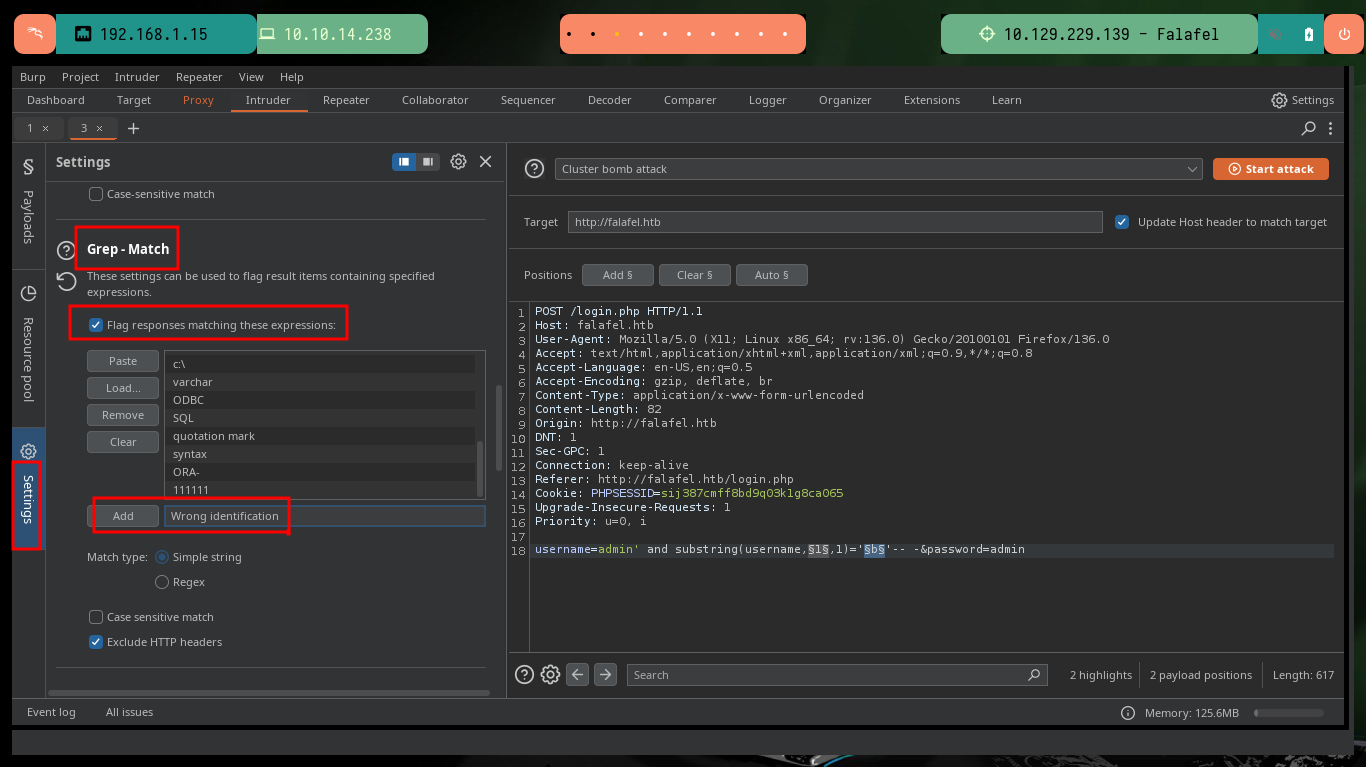Click the Target URL field
Screen dimensions: 1366x767
click(835, 222)
